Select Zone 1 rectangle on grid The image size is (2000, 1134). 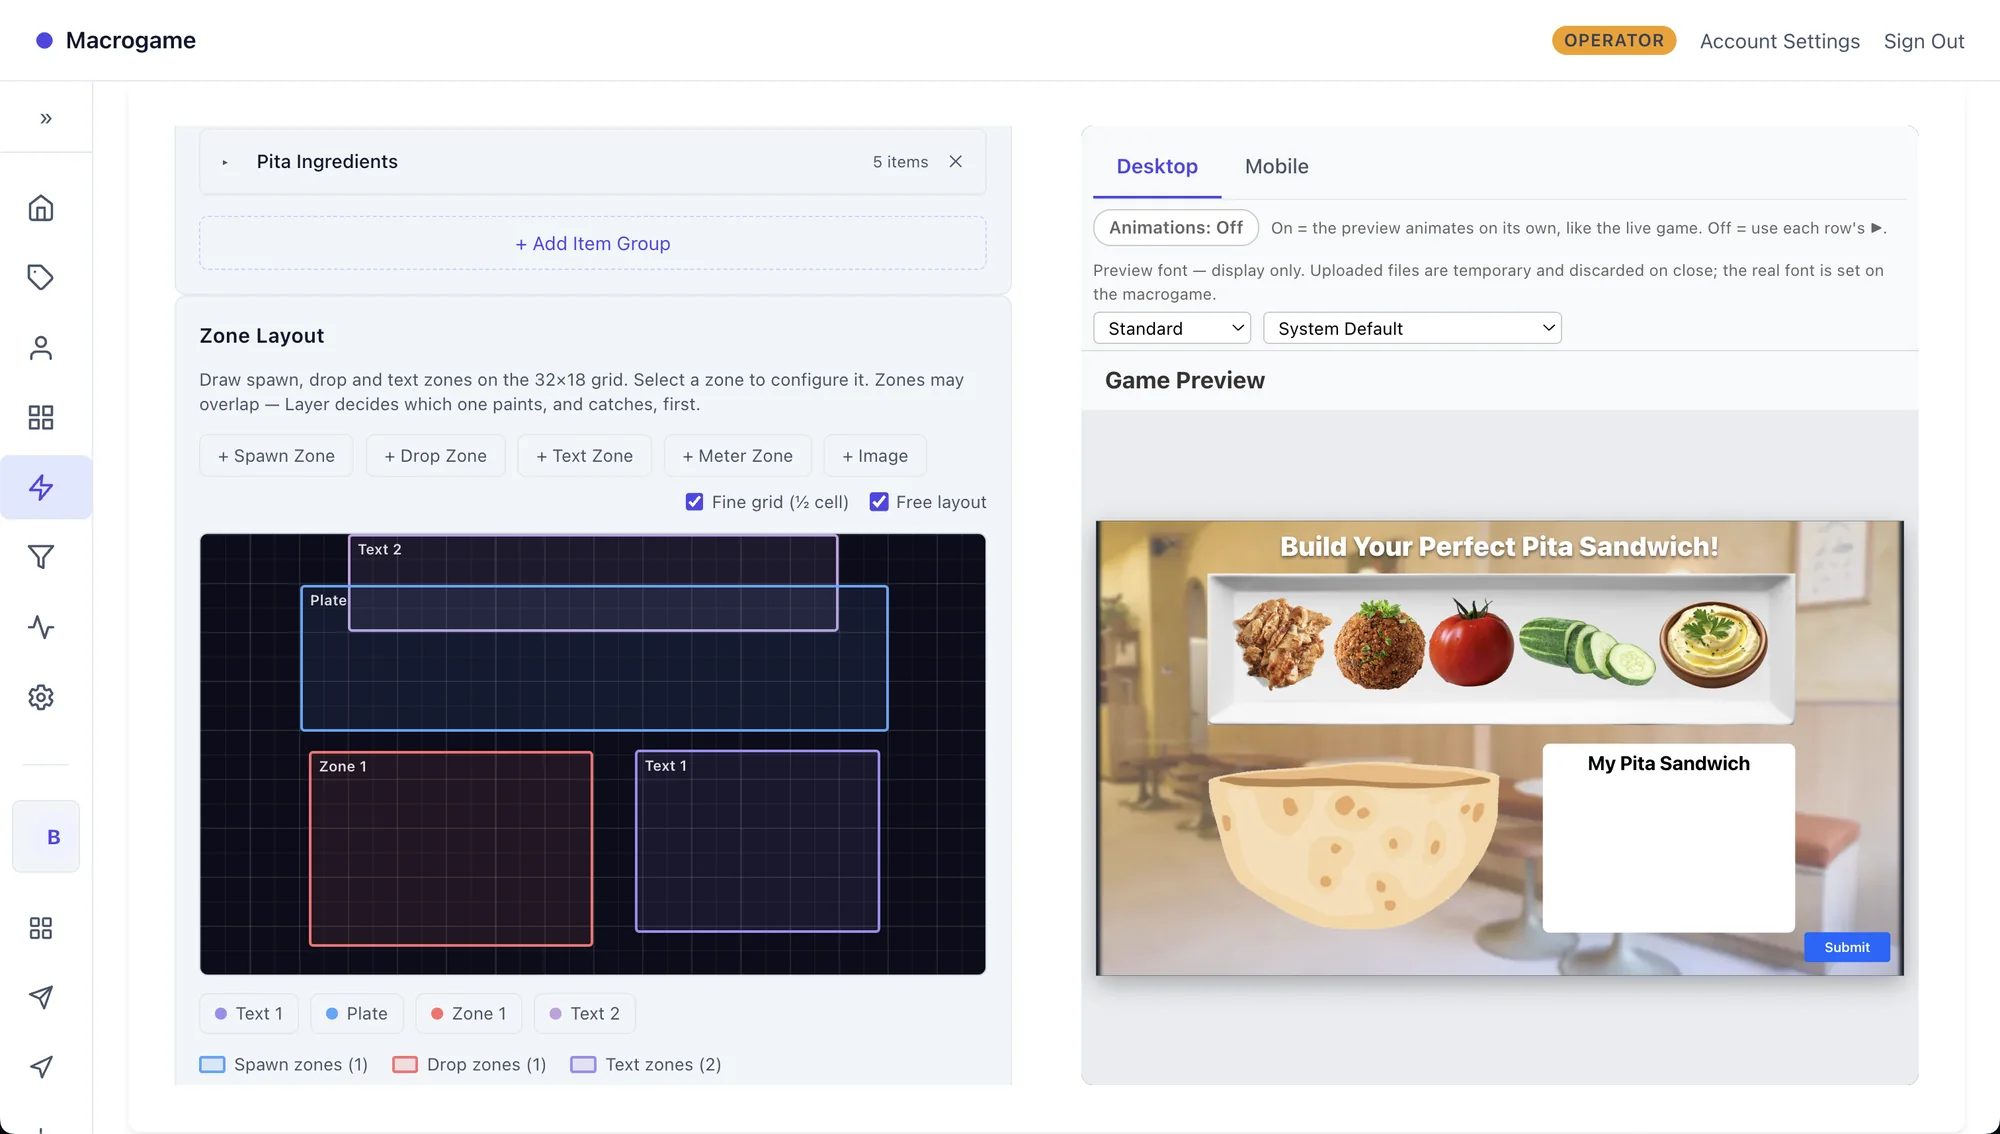451,848
